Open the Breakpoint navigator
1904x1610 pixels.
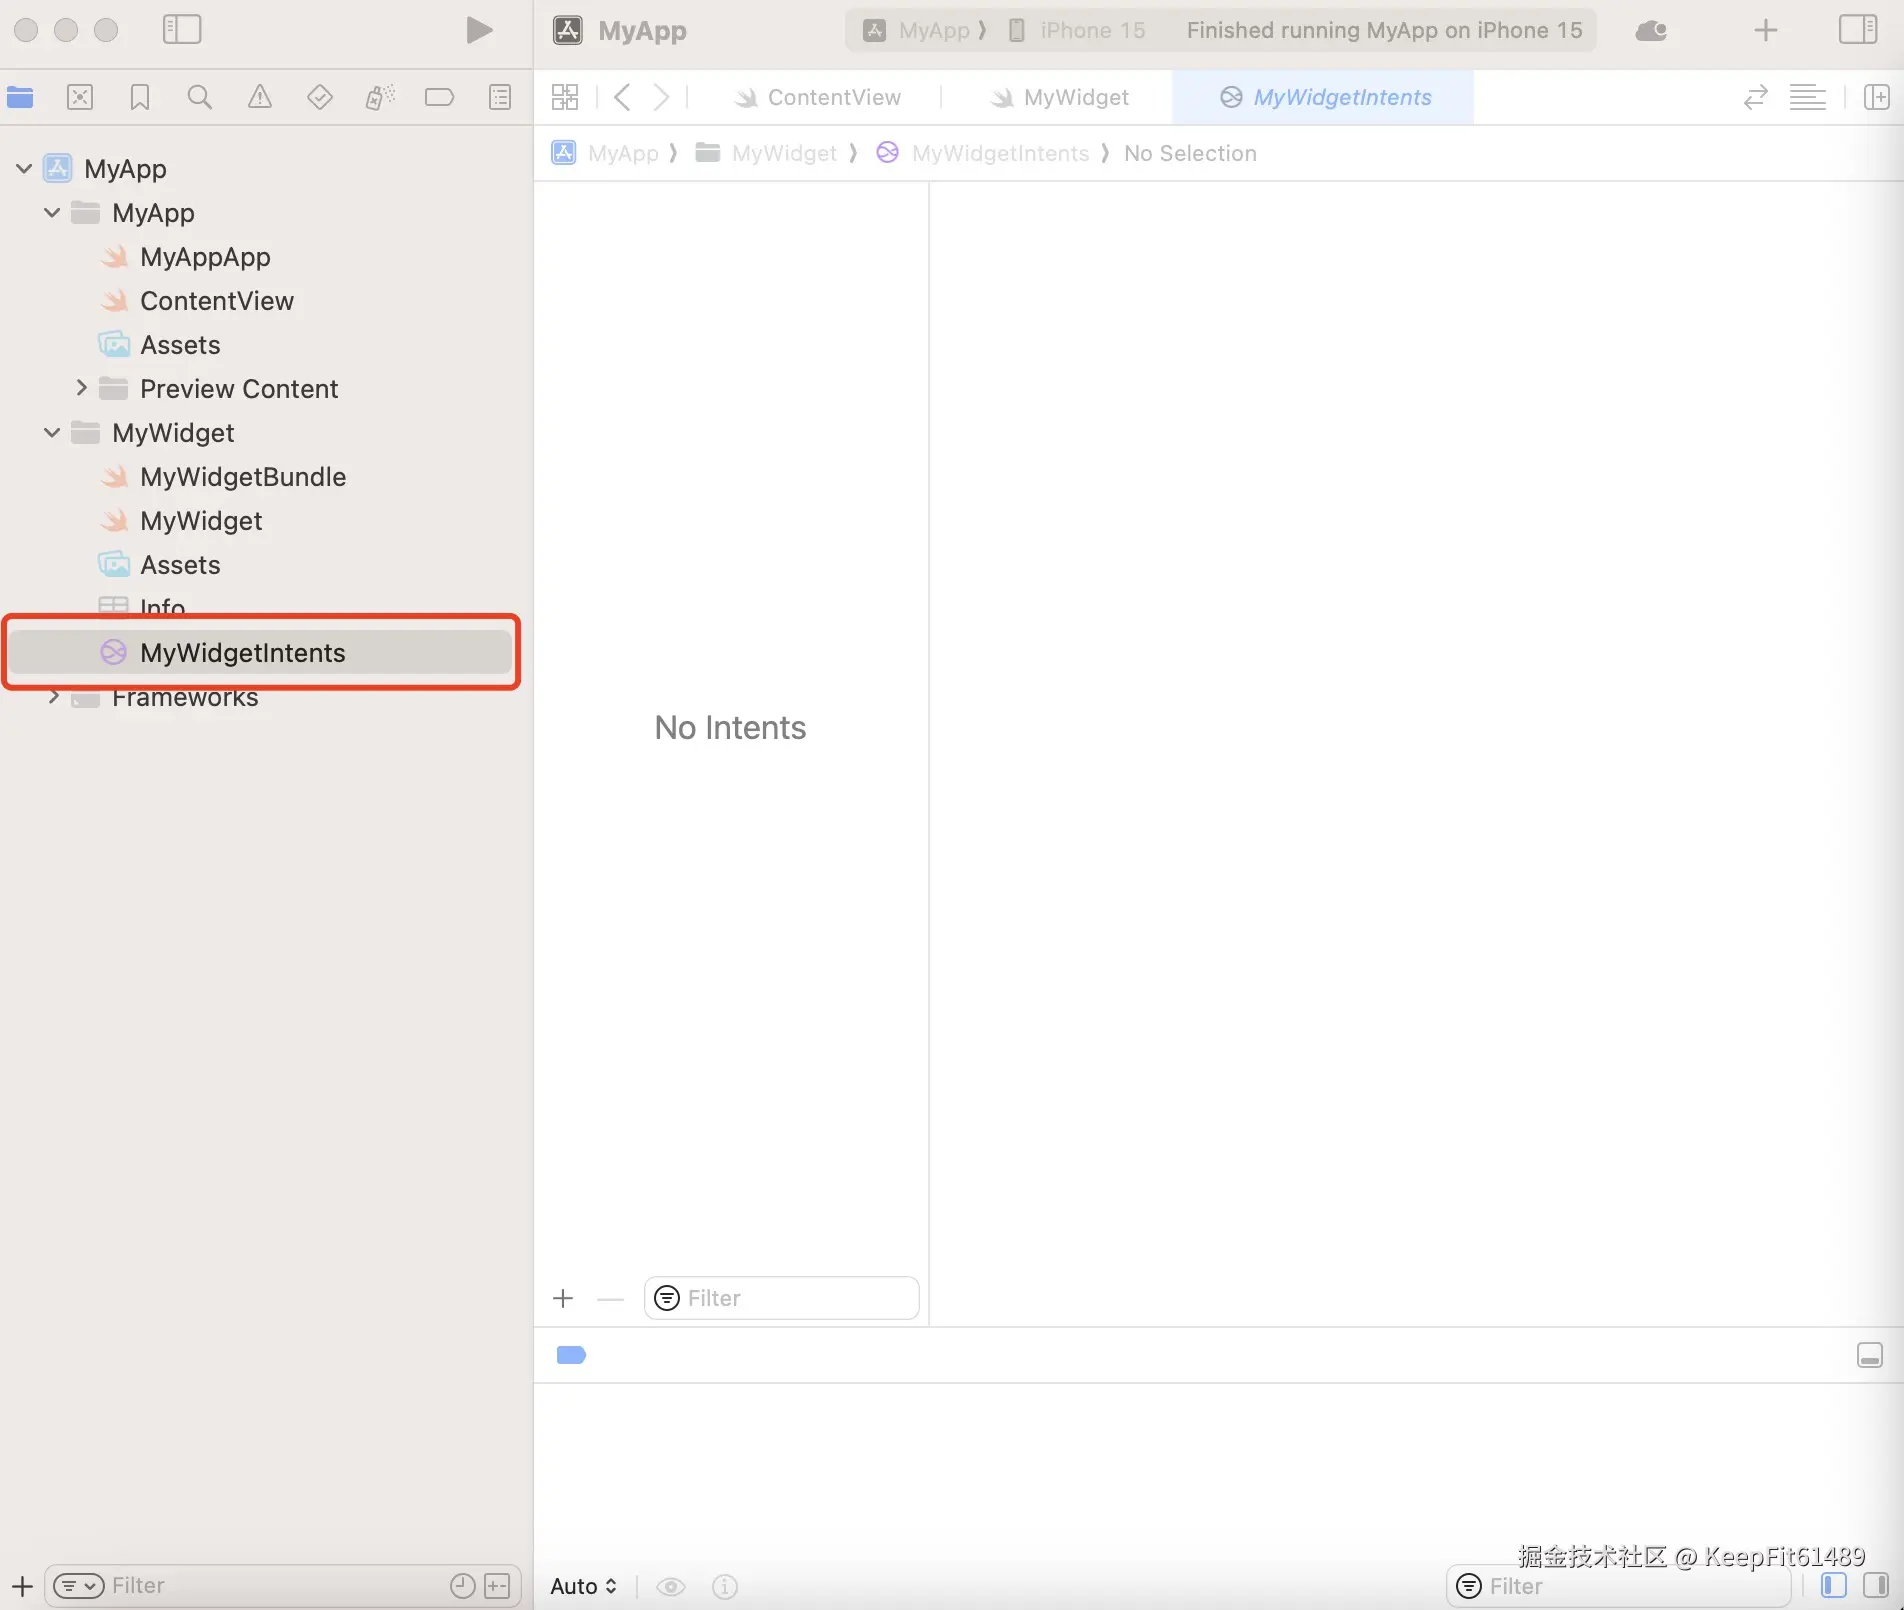tap(439, 97)
